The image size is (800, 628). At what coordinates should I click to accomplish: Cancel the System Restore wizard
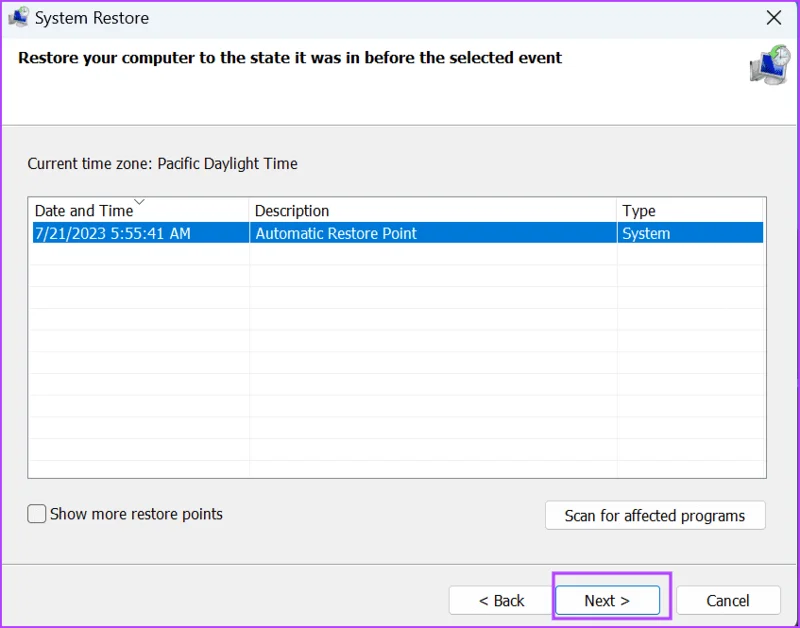[x=728, y=600]
